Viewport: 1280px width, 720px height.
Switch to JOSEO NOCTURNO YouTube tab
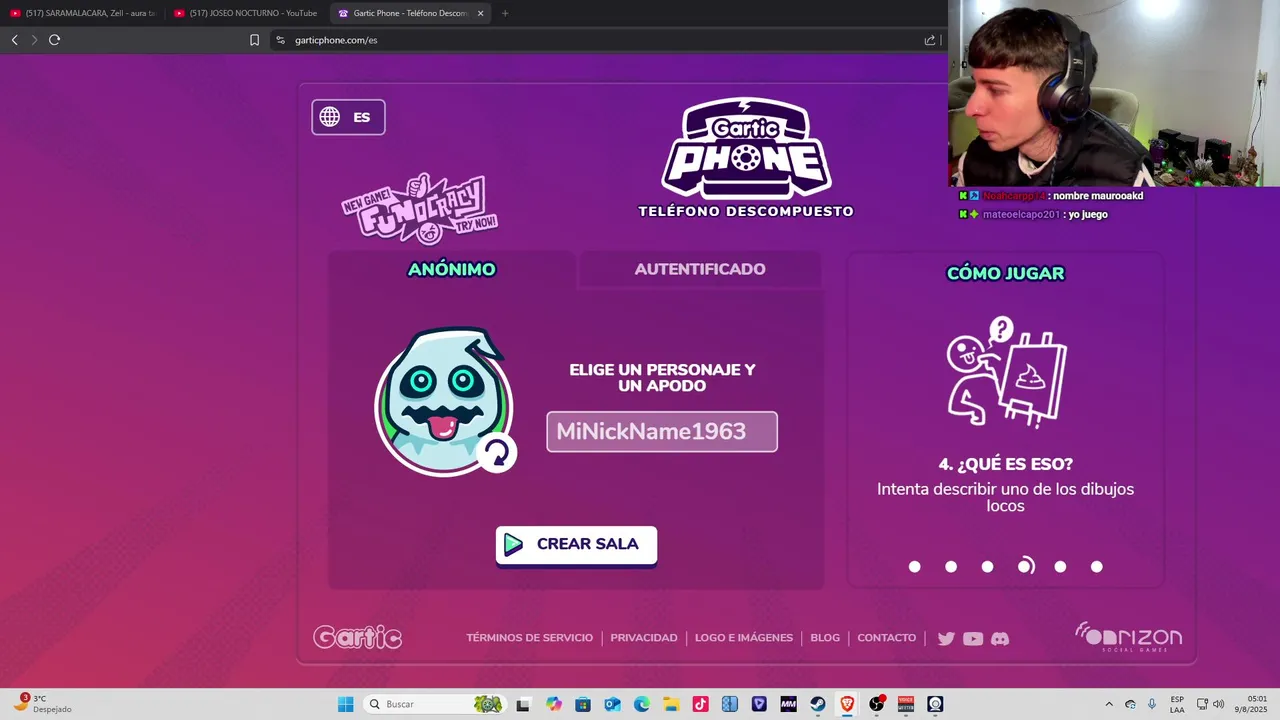coord(246,13)
